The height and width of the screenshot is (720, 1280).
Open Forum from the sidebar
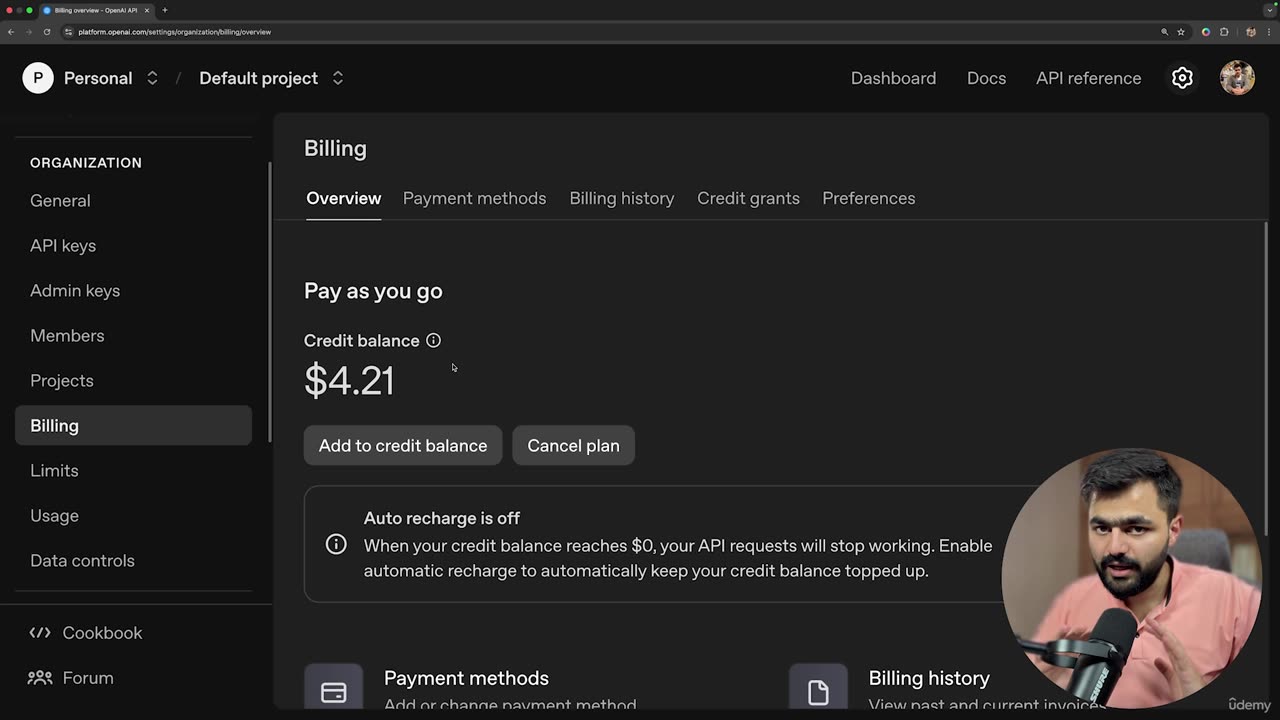click(71, 678)
